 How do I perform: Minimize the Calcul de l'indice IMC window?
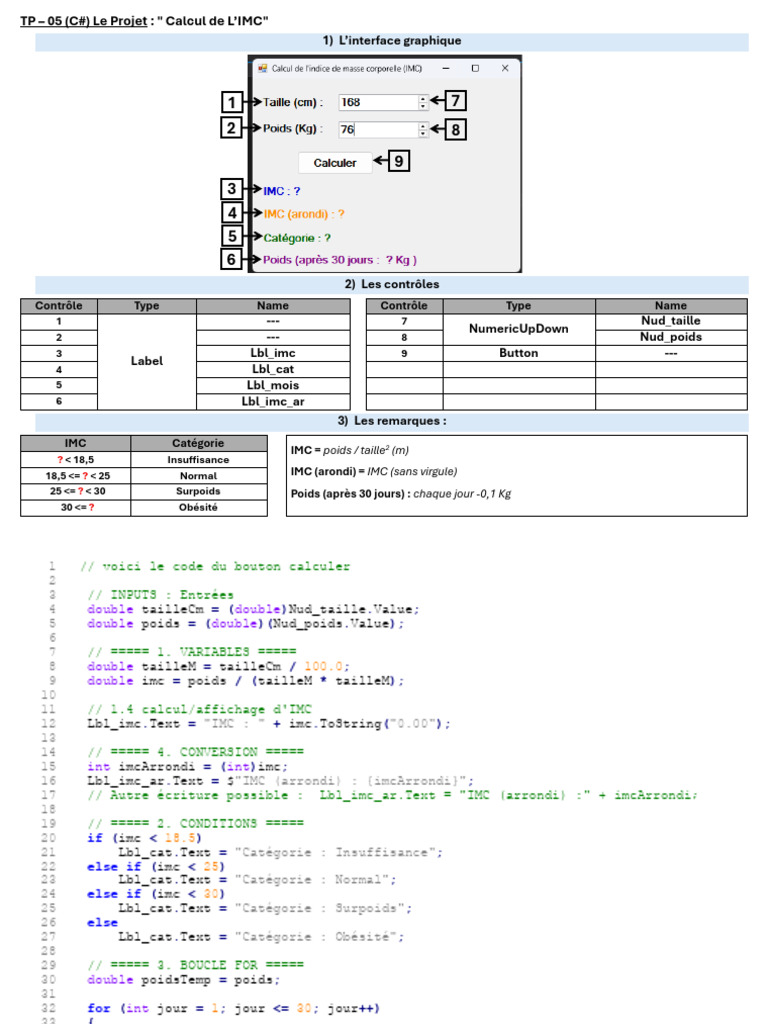click(x=446, y=68)
